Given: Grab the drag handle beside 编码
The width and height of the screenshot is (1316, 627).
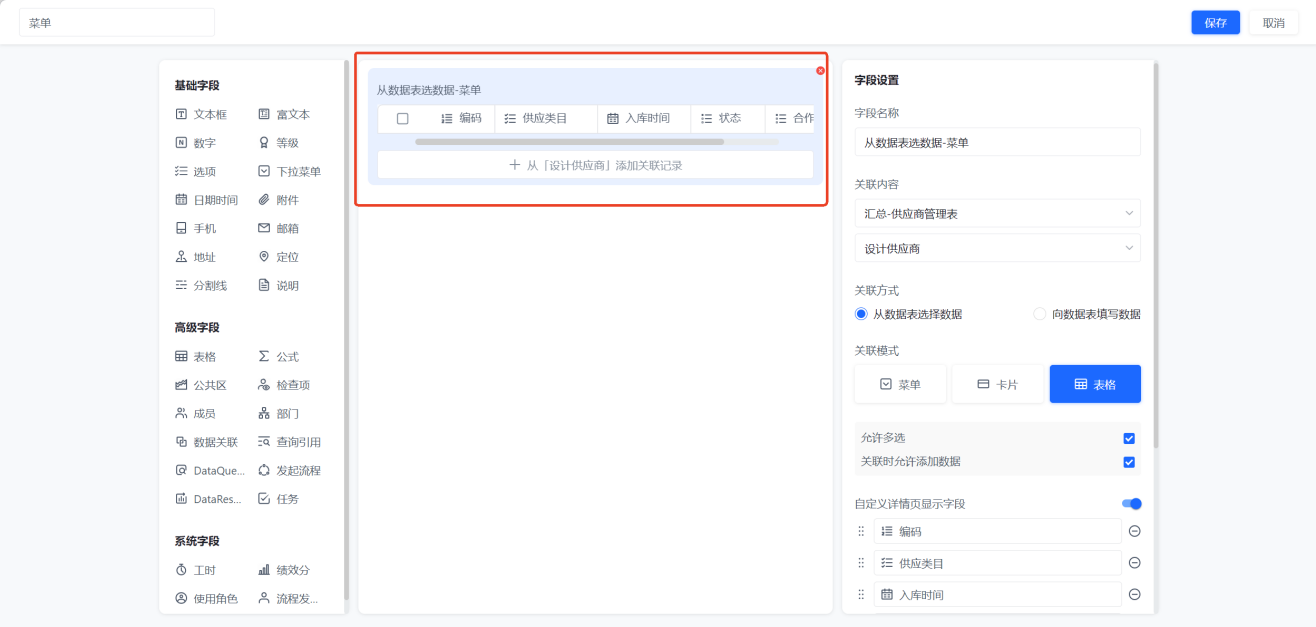Looking at the screenshot, I should tap(861, 532).
